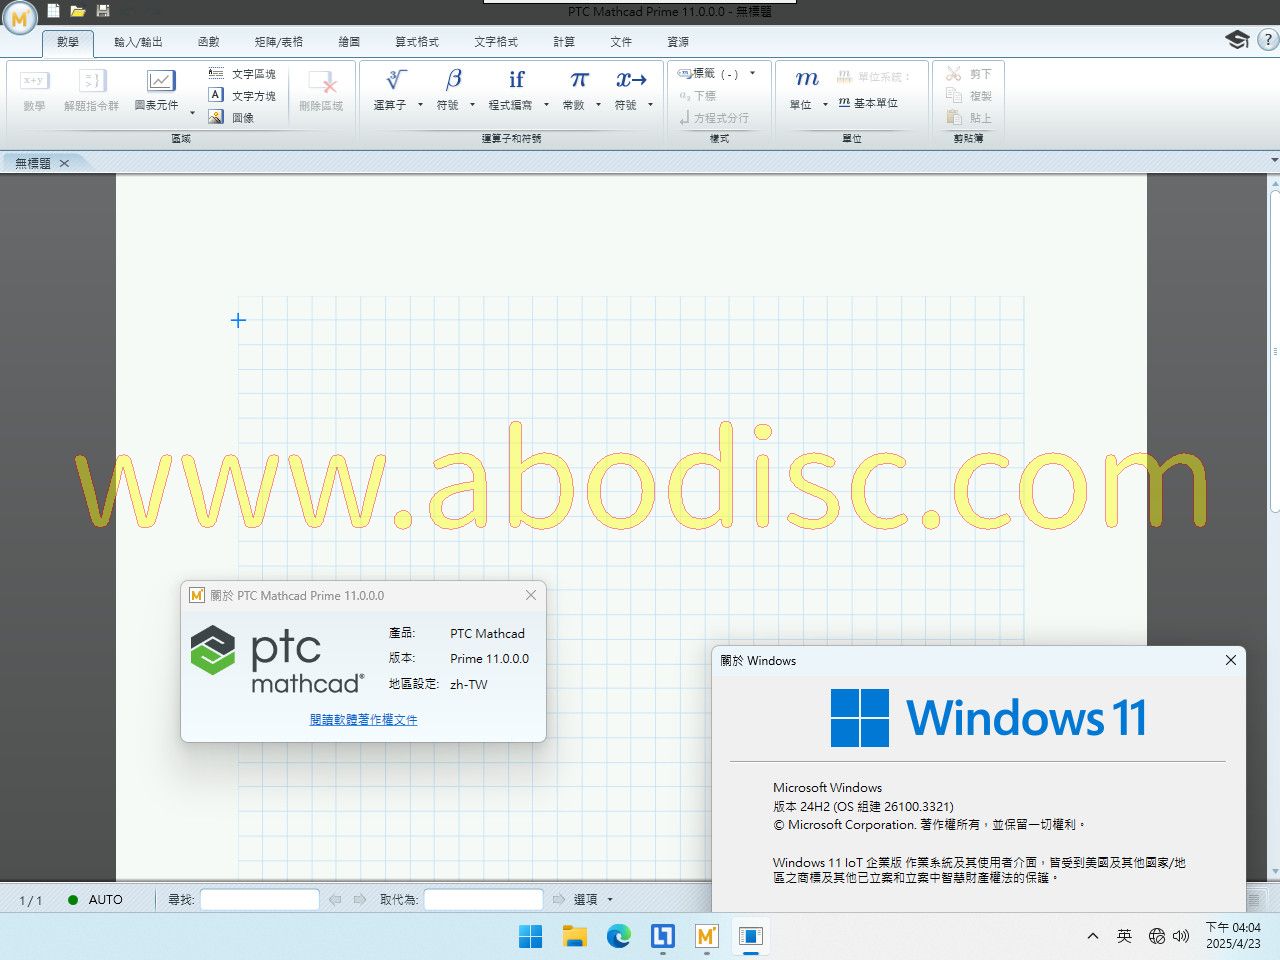Insert an image region (圖像)
The image size is (1280, 960).
[231, 117]
